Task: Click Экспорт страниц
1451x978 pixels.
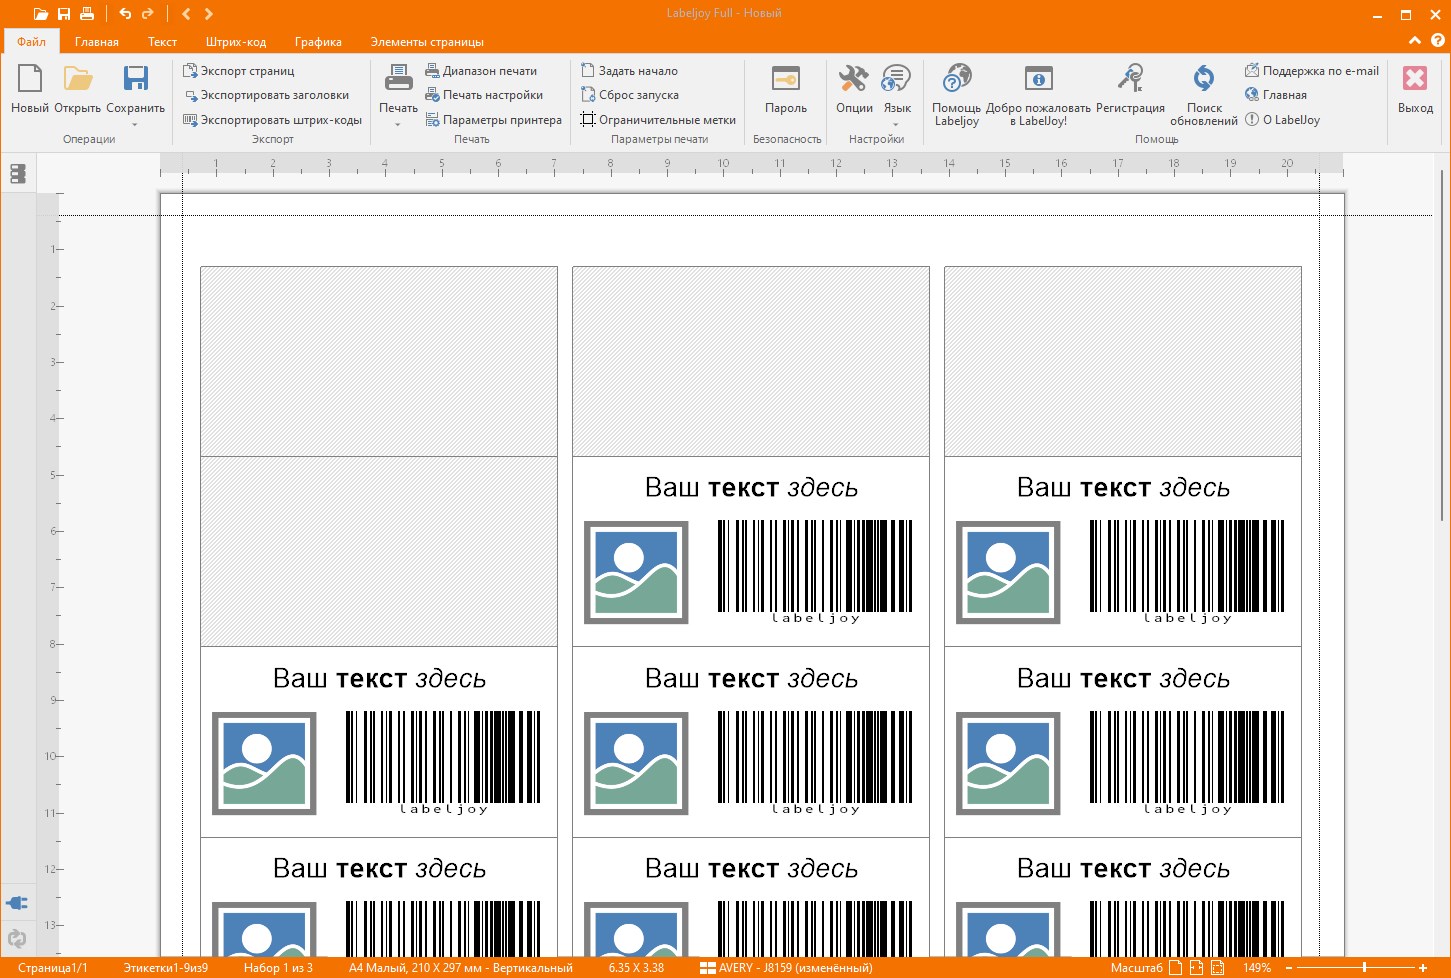Action: 239,71
